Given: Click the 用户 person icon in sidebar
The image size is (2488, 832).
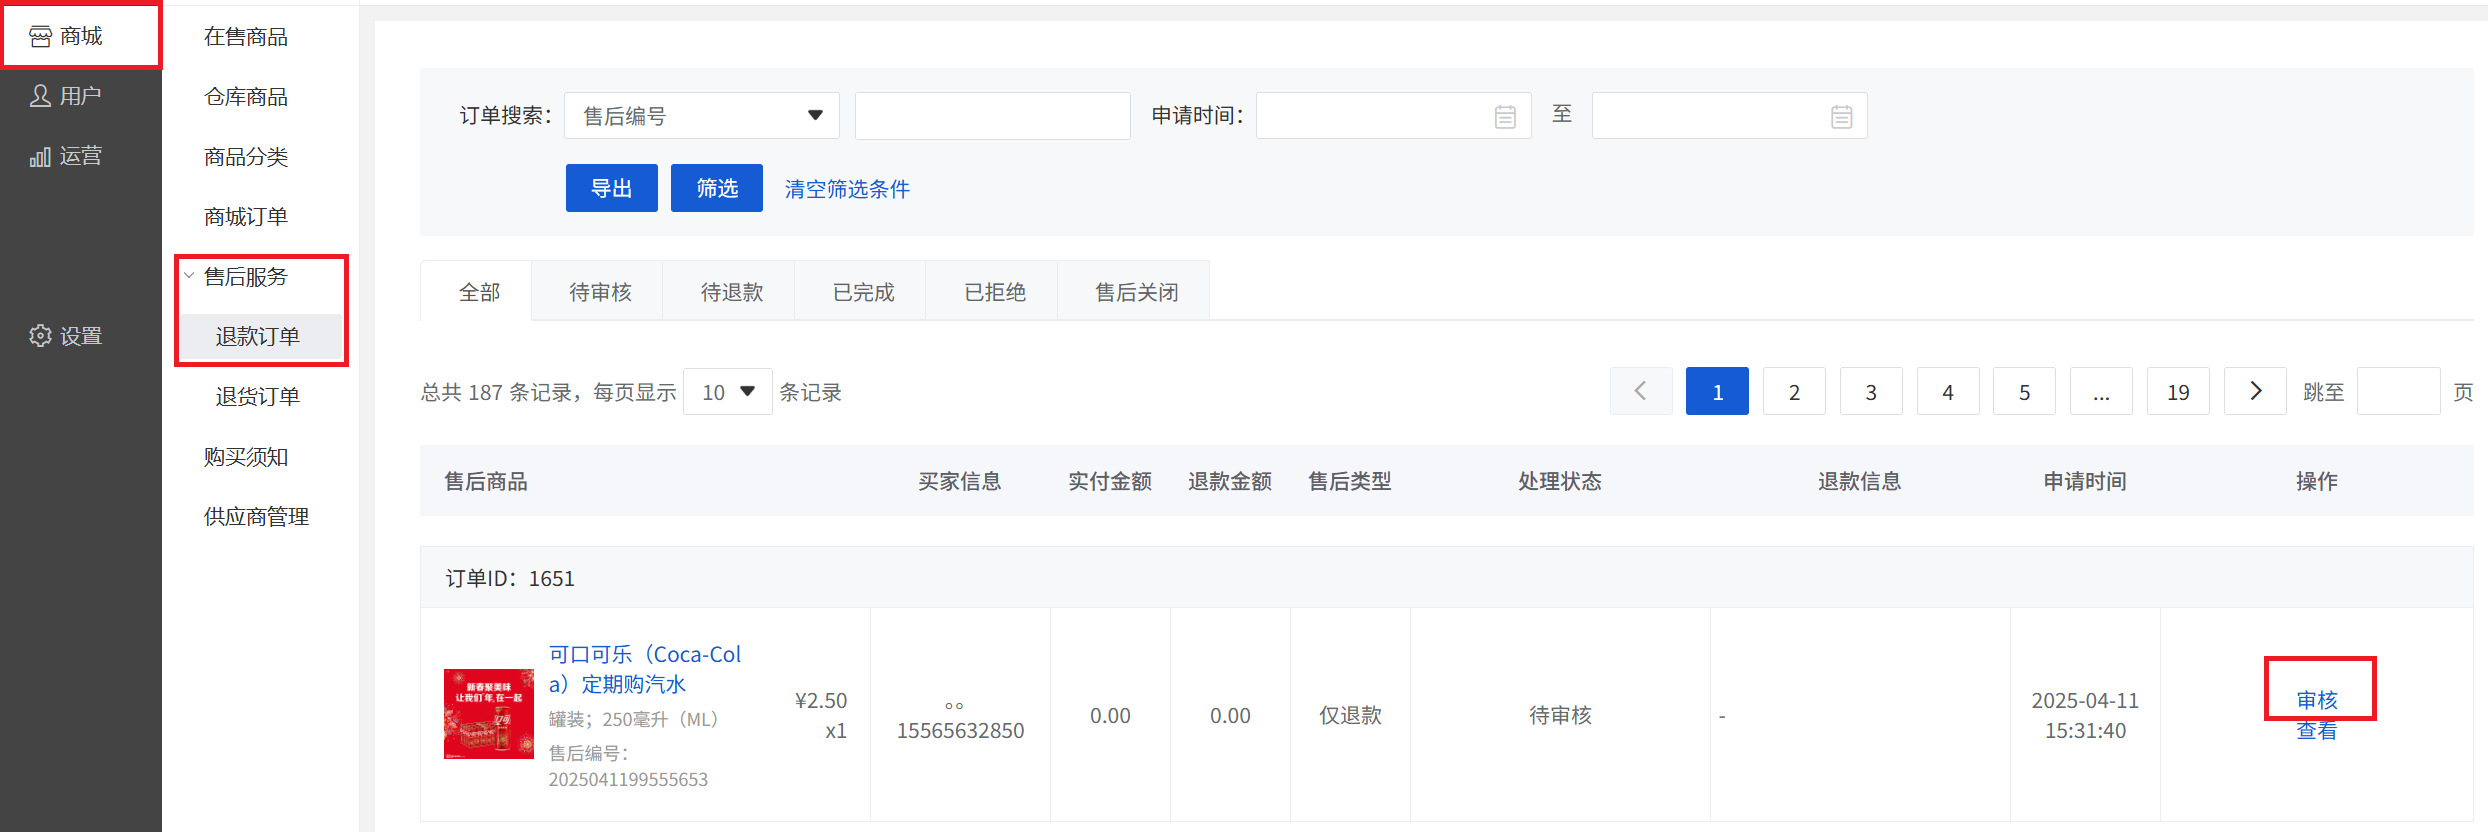Looking at the screenshot, I should coord(40,96).
